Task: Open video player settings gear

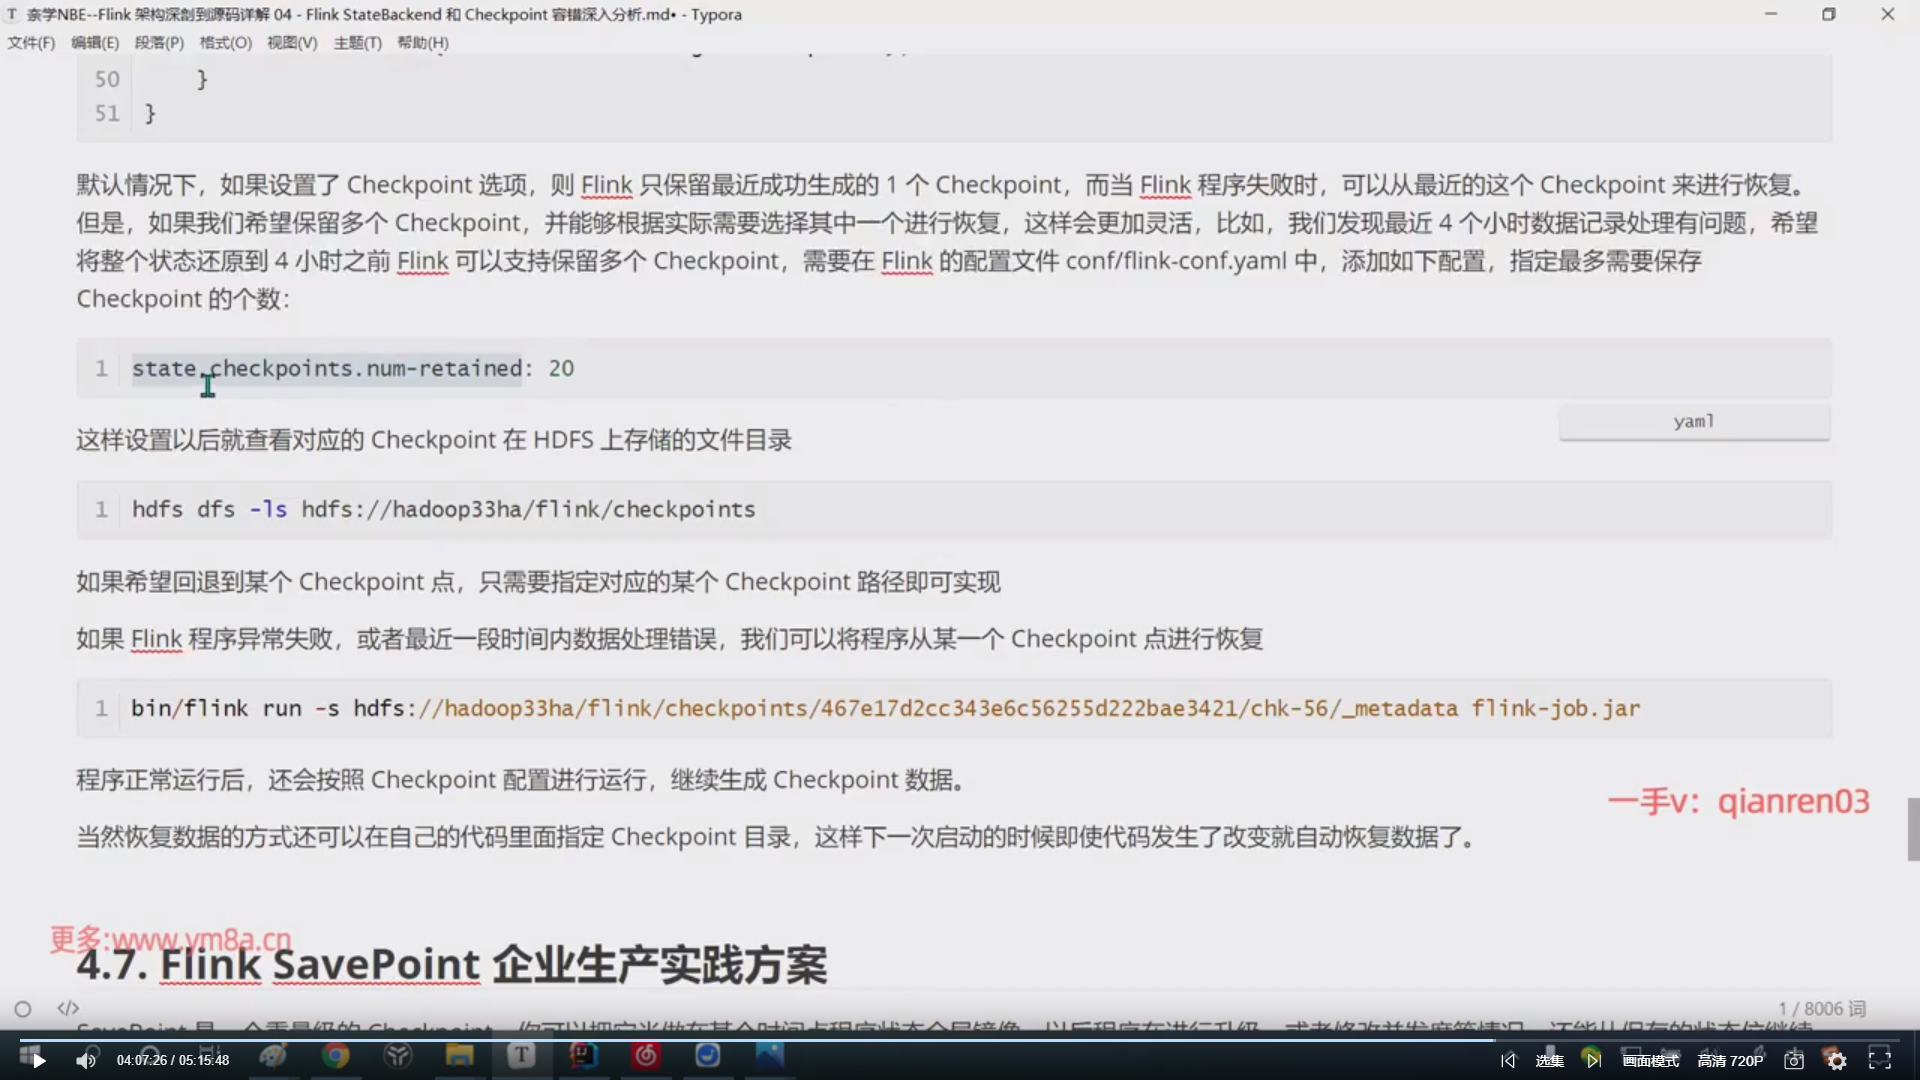Action: pyautogui.click(x=1837, y=1061)
